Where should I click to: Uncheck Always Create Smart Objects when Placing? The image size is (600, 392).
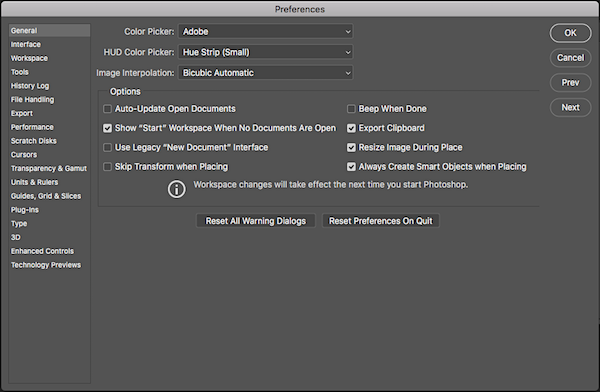point(351,167)
